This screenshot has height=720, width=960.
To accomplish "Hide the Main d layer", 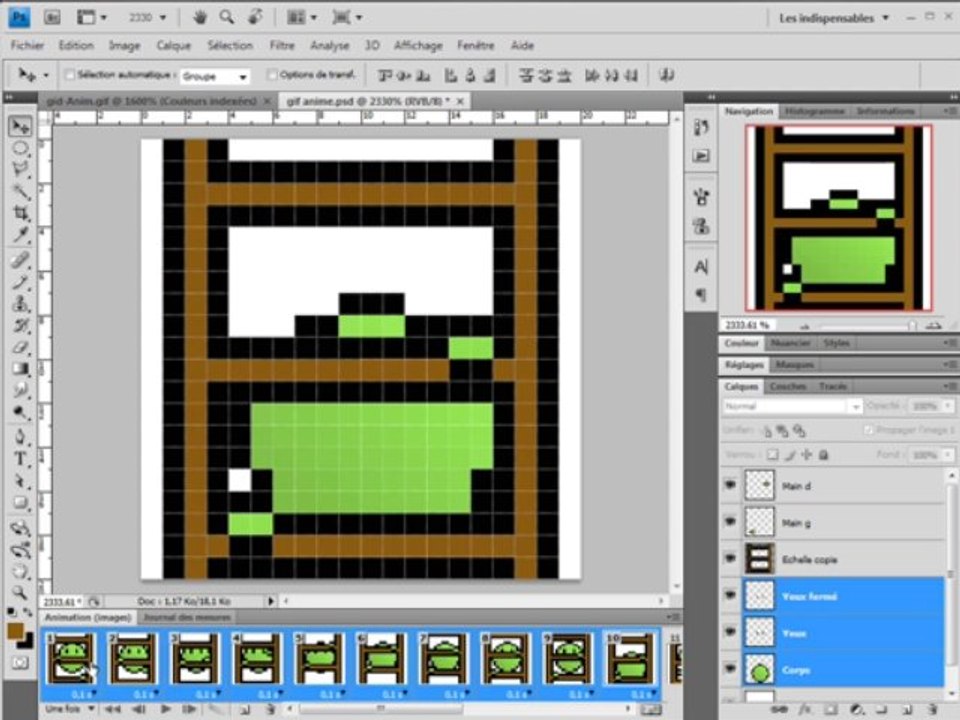I will pos(730,486).
